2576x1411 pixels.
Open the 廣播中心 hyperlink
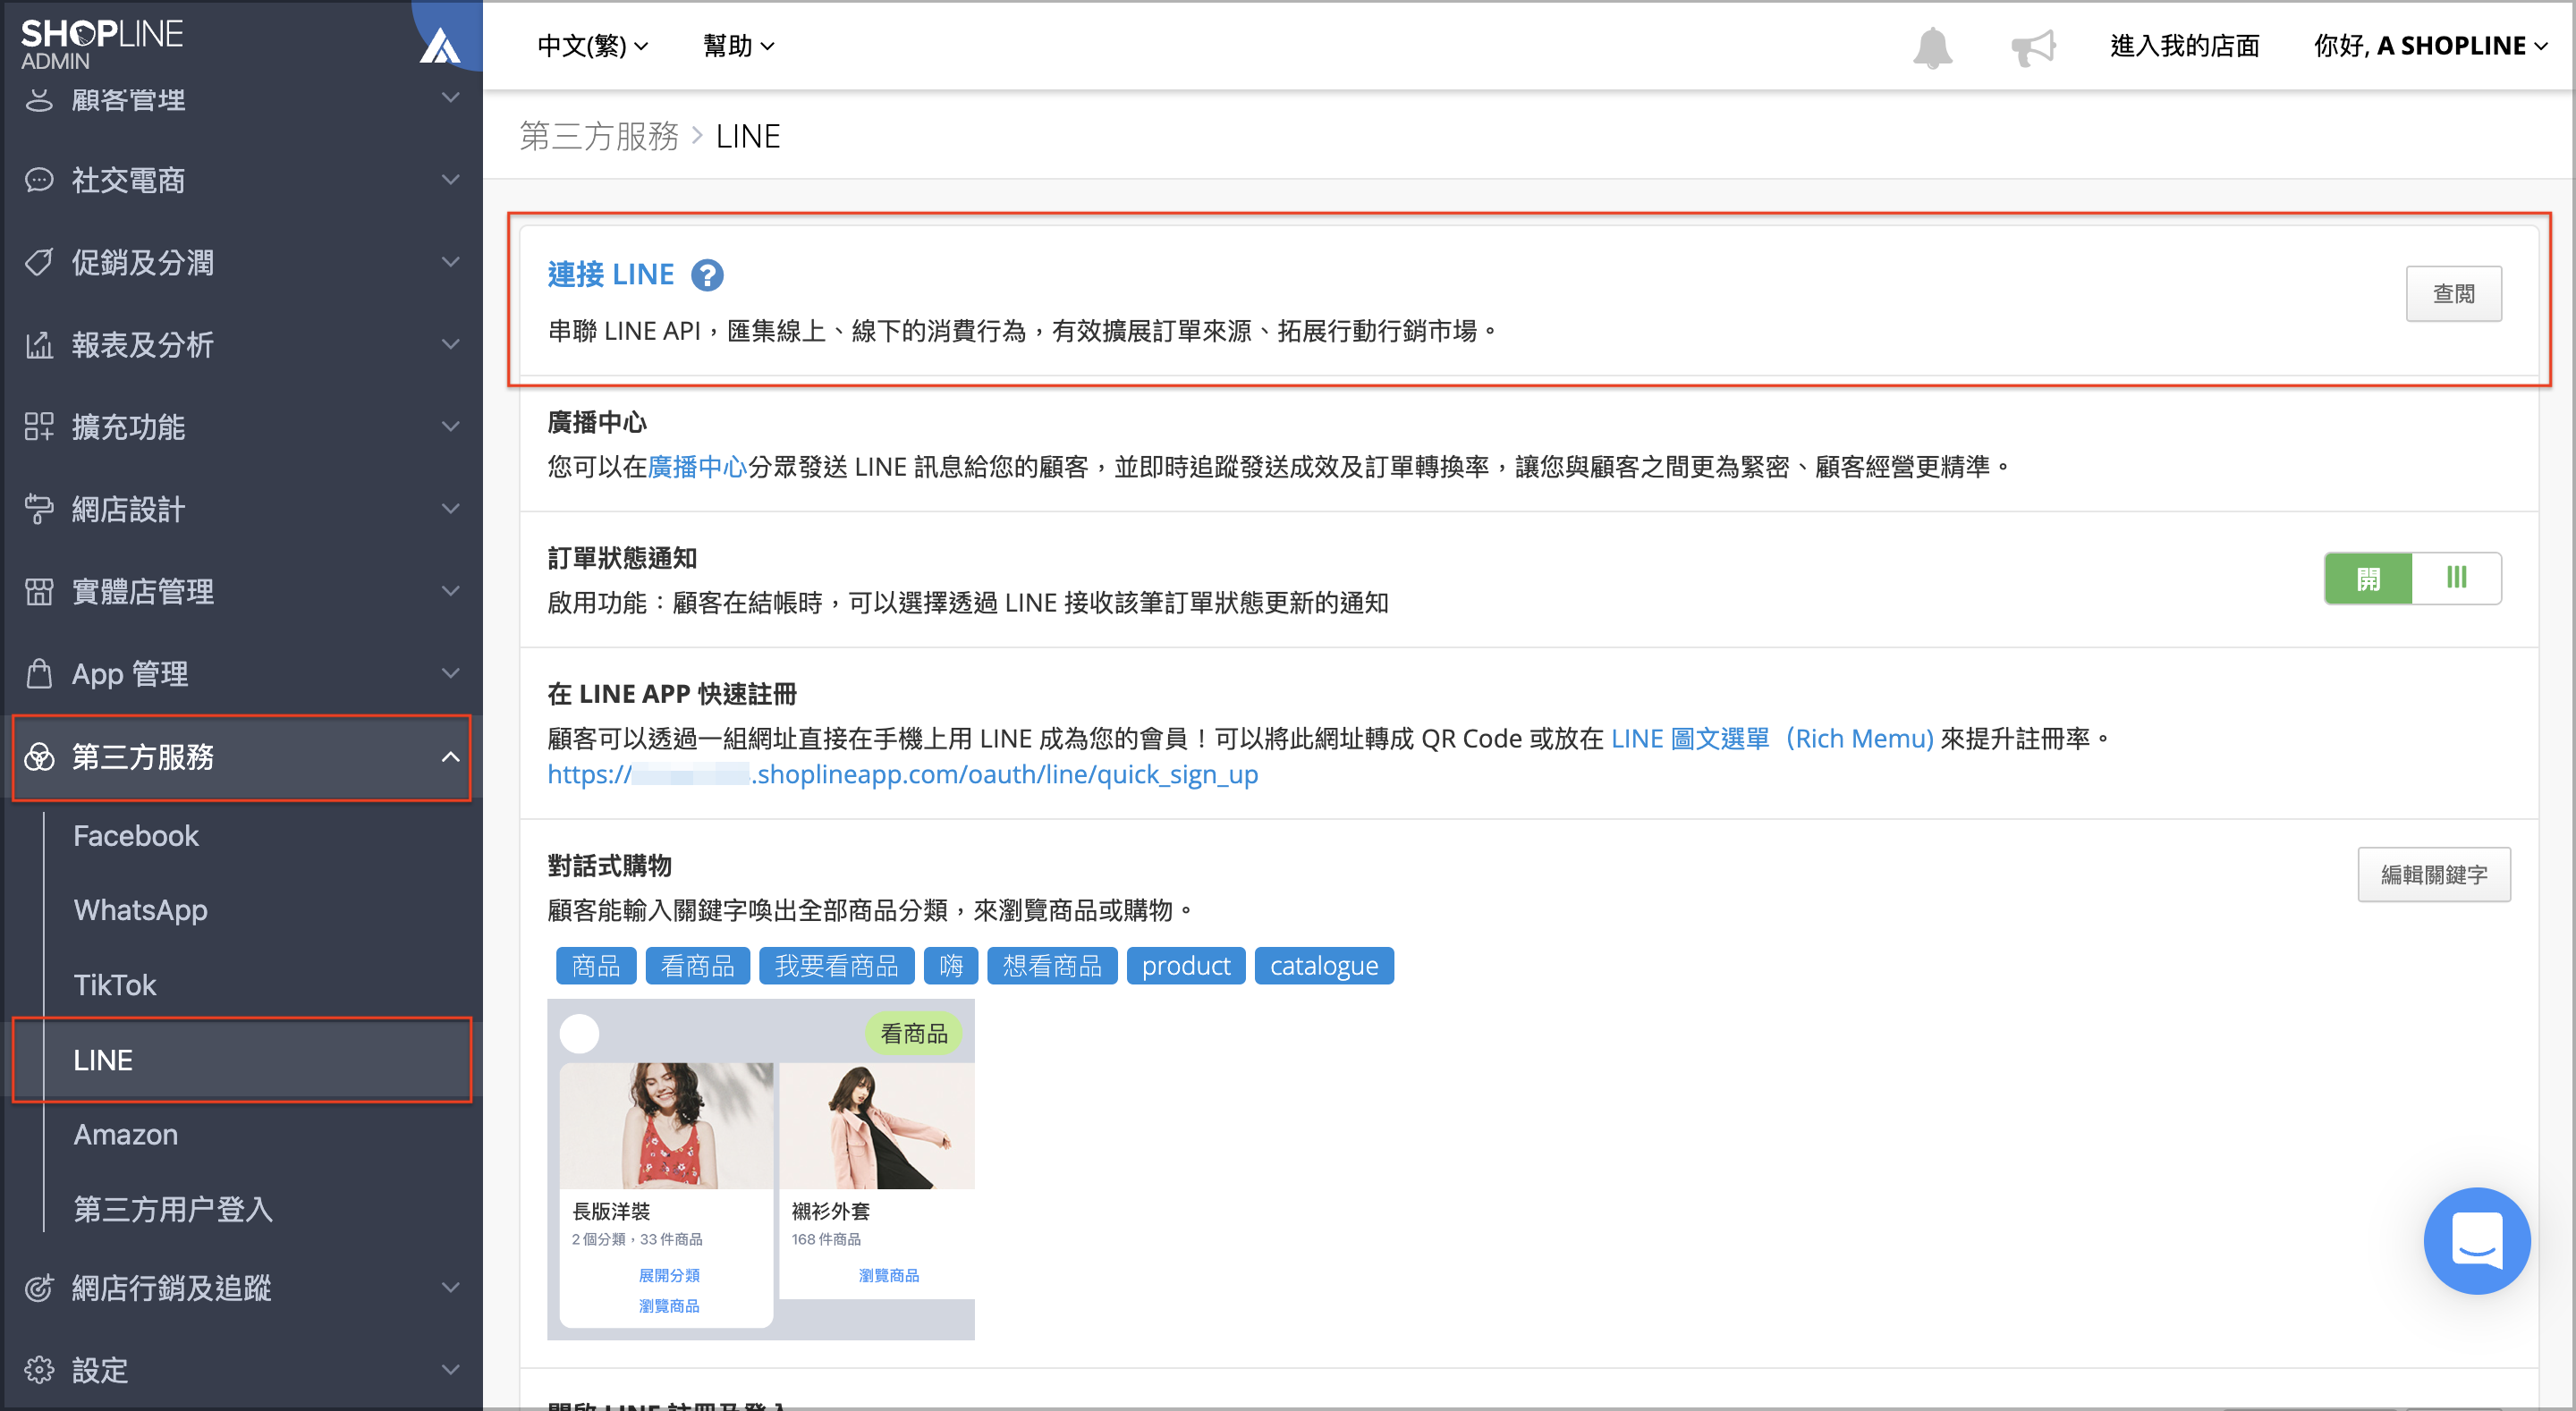tap(697, 466)
